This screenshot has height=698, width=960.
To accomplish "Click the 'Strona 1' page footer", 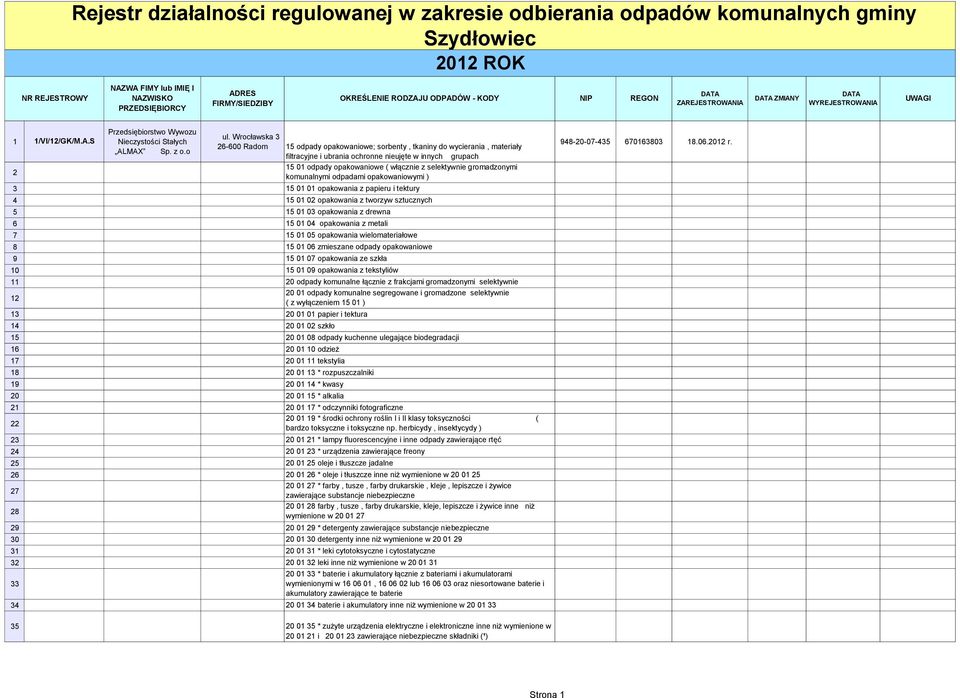I will [x=547, y=694].
